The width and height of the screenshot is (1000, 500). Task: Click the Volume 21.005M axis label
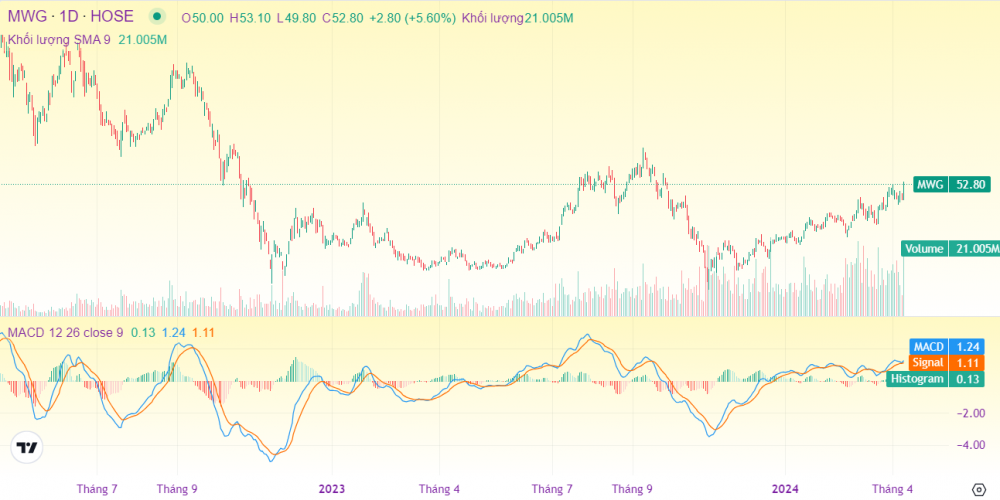coord(950,249)
